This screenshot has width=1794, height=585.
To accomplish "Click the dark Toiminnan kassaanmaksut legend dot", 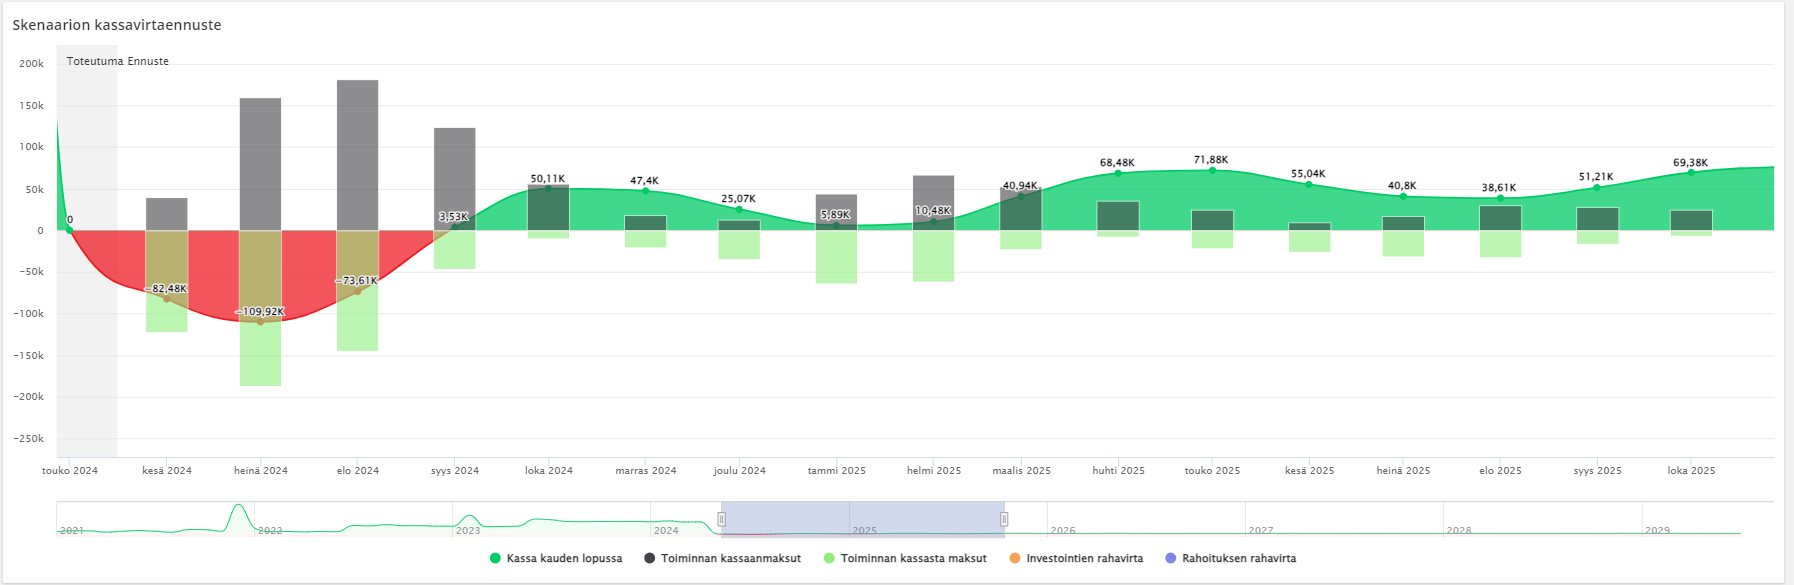I will tap(650, 558).
